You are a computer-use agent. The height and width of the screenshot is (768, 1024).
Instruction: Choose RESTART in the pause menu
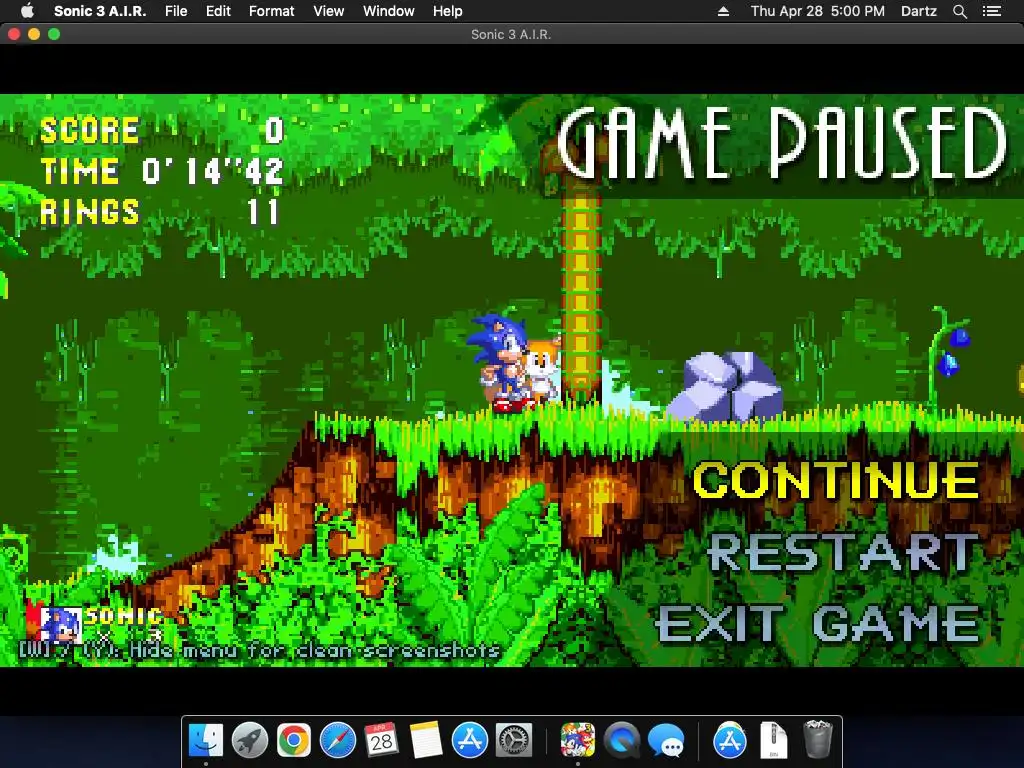point(842,552)
